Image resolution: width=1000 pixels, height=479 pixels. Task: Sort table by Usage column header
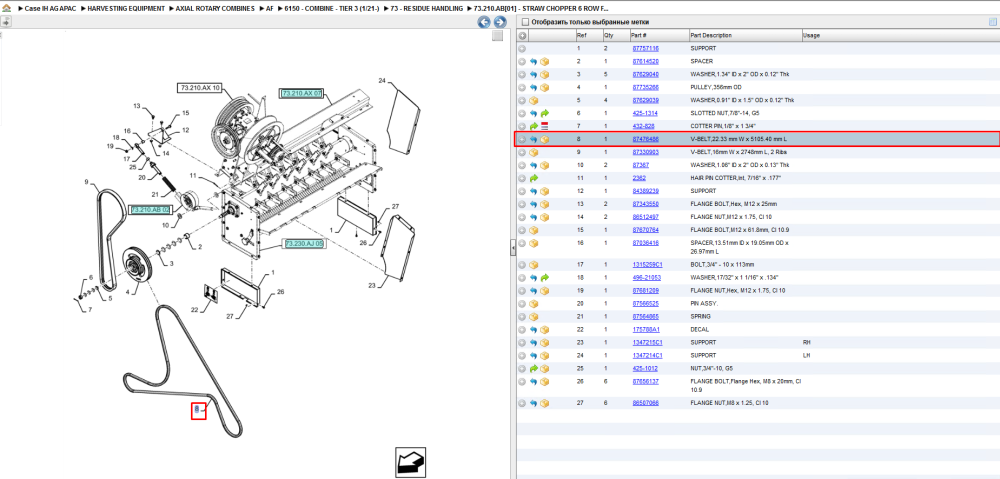[811, 36]
